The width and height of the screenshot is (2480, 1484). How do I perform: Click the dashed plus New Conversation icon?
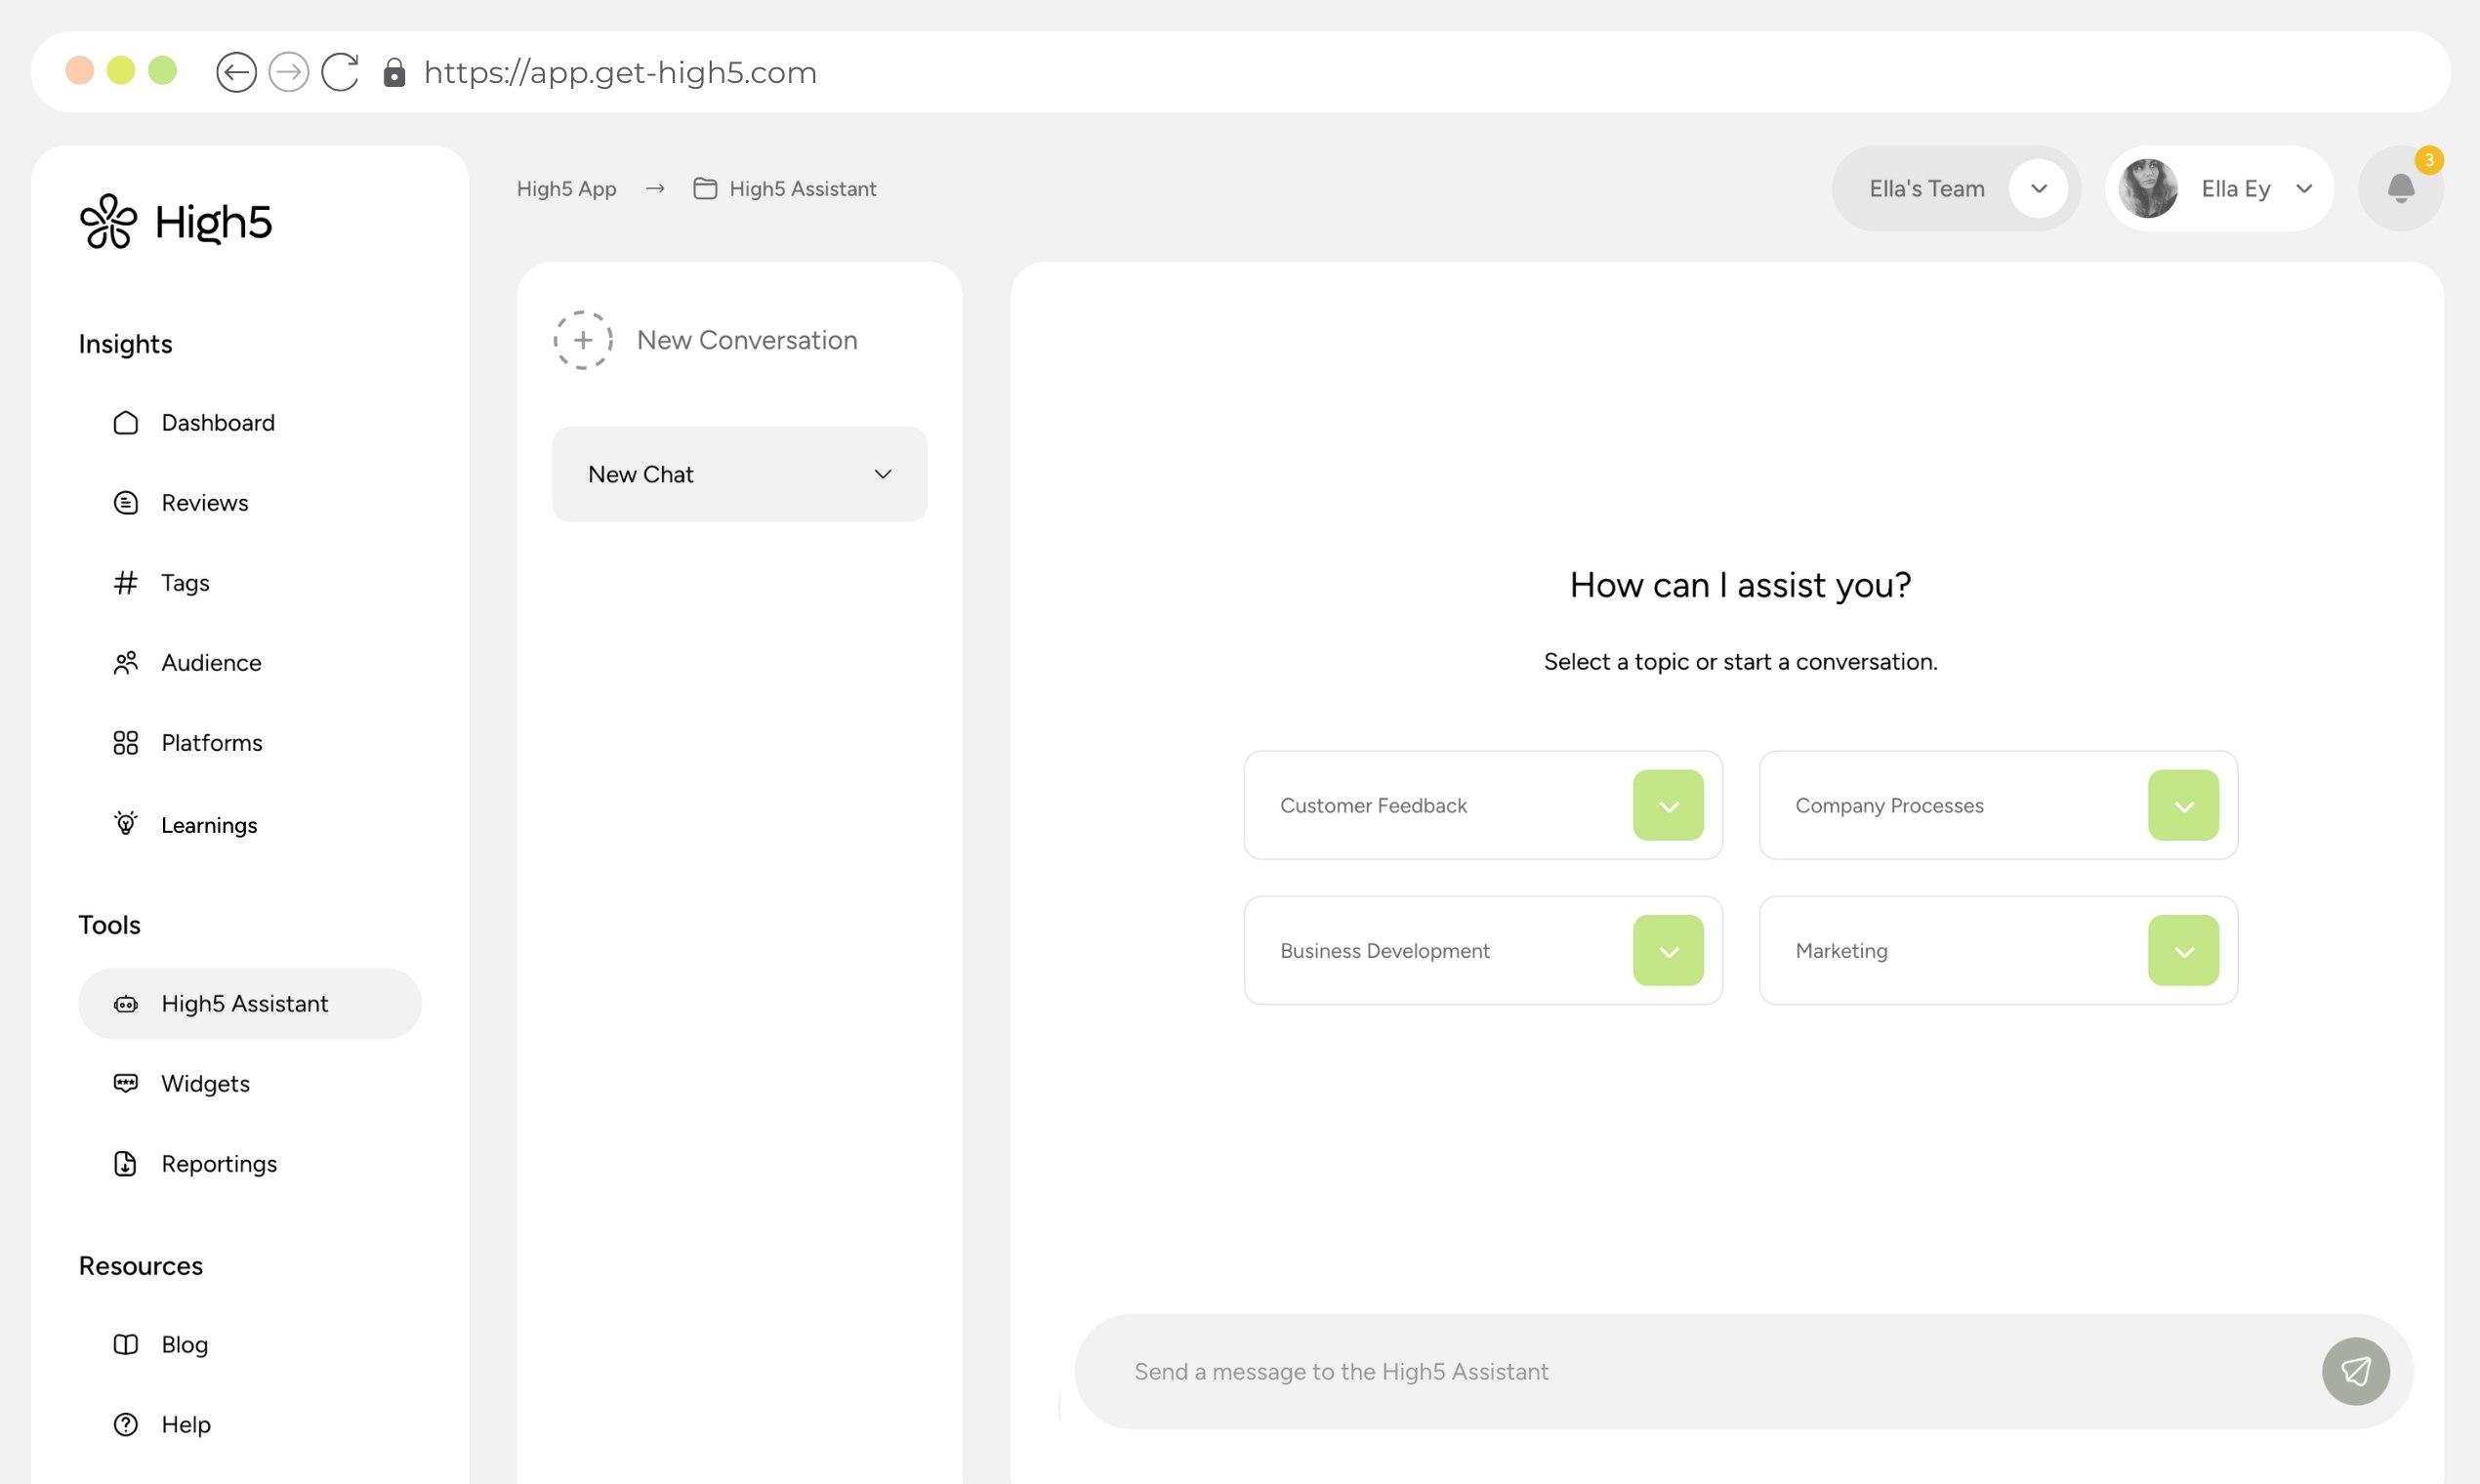[x=583, y=340]
